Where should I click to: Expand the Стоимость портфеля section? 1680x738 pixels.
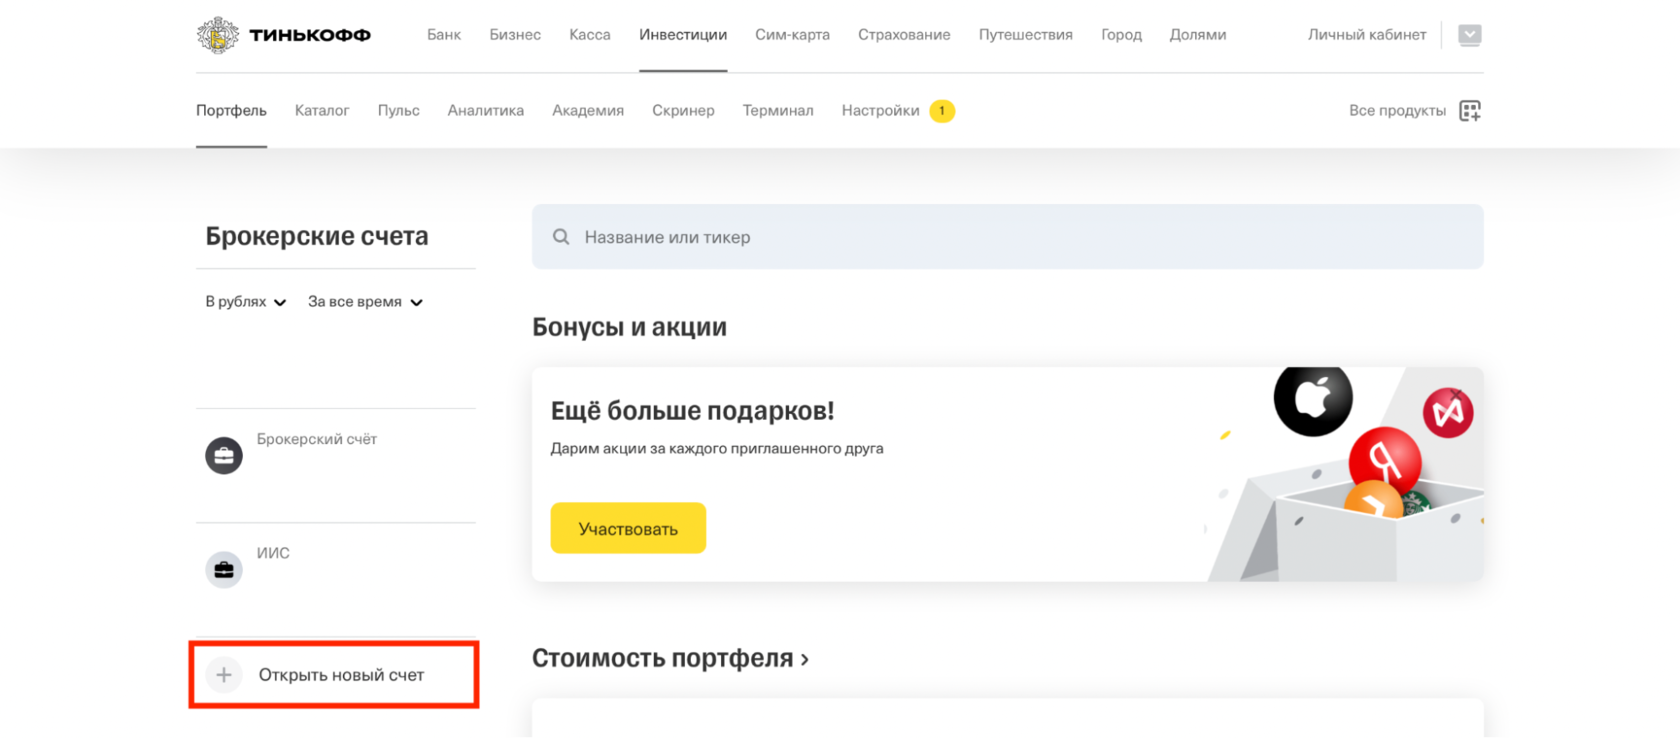[670, 658]
